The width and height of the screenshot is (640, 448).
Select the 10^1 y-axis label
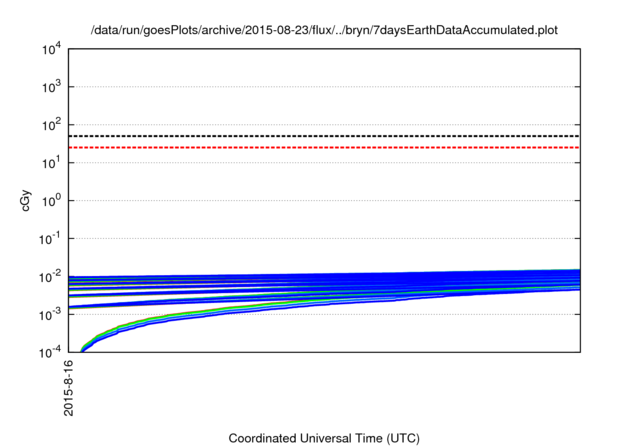point(52,163)
